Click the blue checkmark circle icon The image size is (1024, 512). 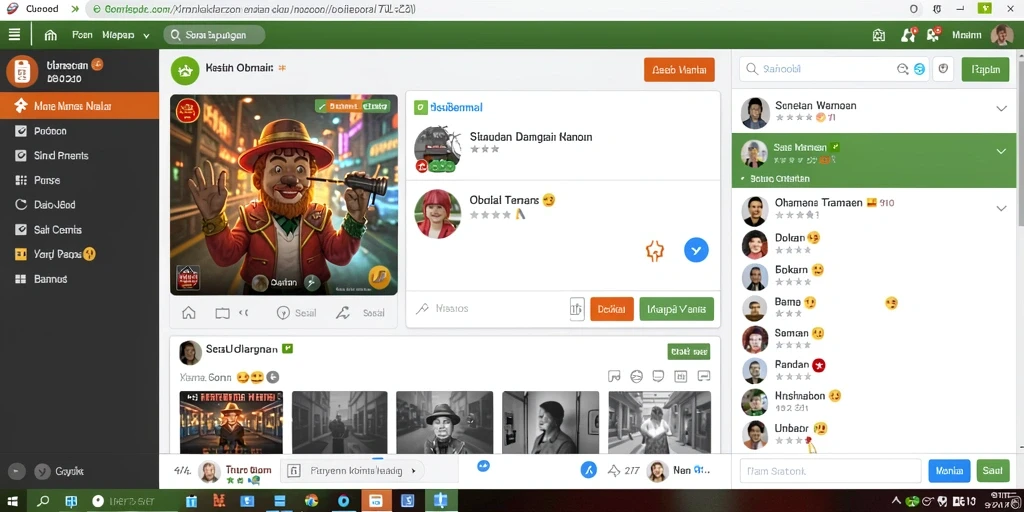[696, 249]
